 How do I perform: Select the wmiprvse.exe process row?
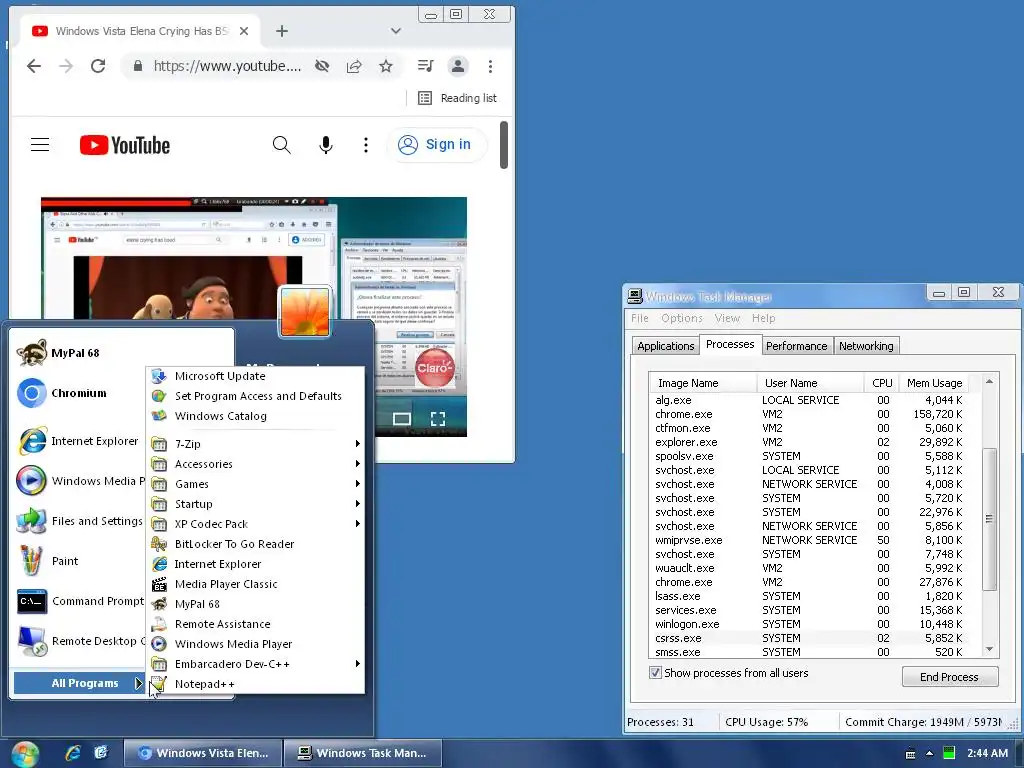(810, 540)
